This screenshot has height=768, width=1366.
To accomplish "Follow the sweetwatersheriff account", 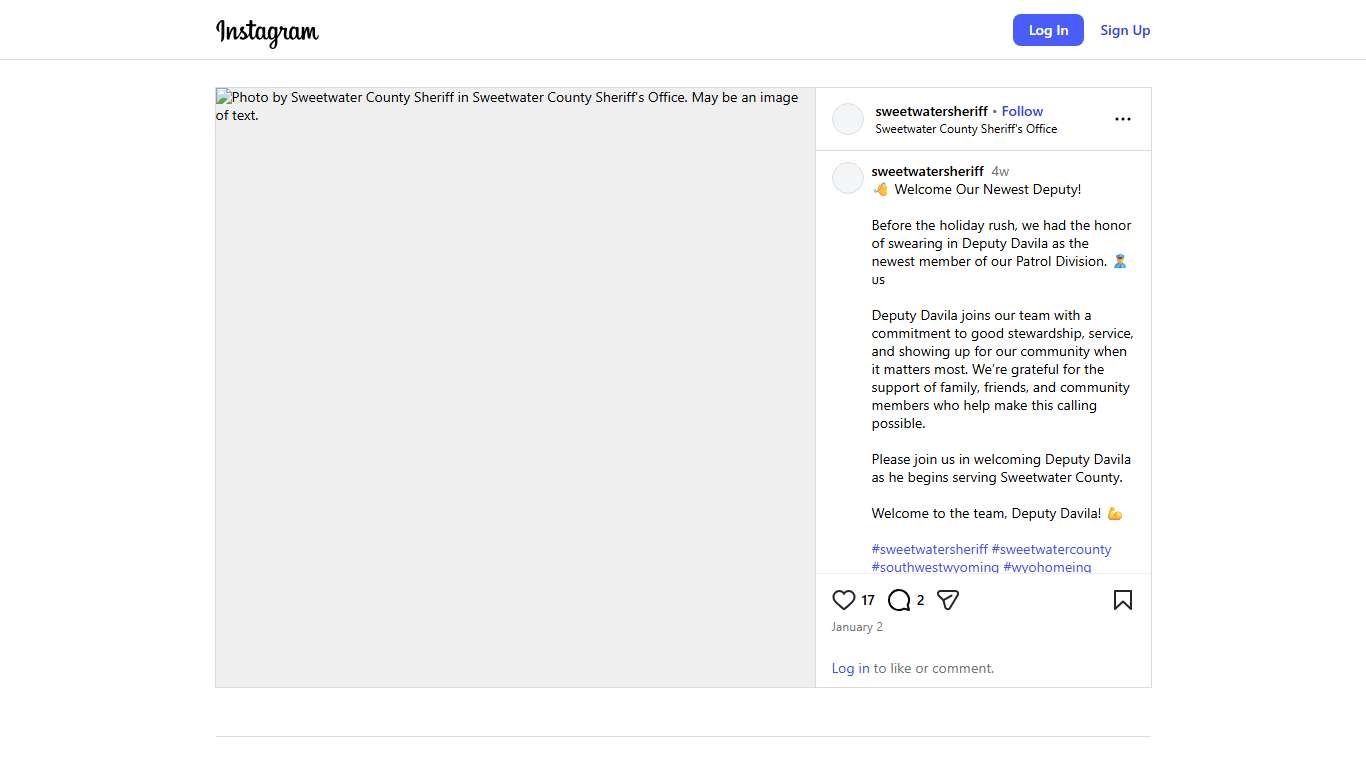I will (x=1022, y=111).
